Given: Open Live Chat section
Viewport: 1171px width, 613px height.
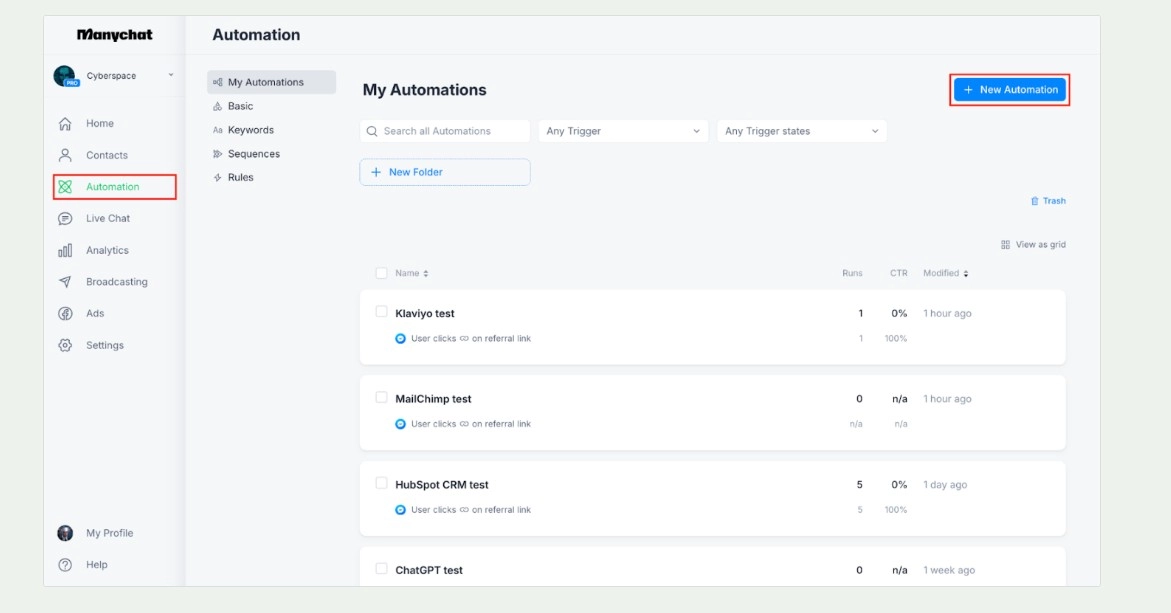Looking at the screenshot, I should [x=108, y=219].
